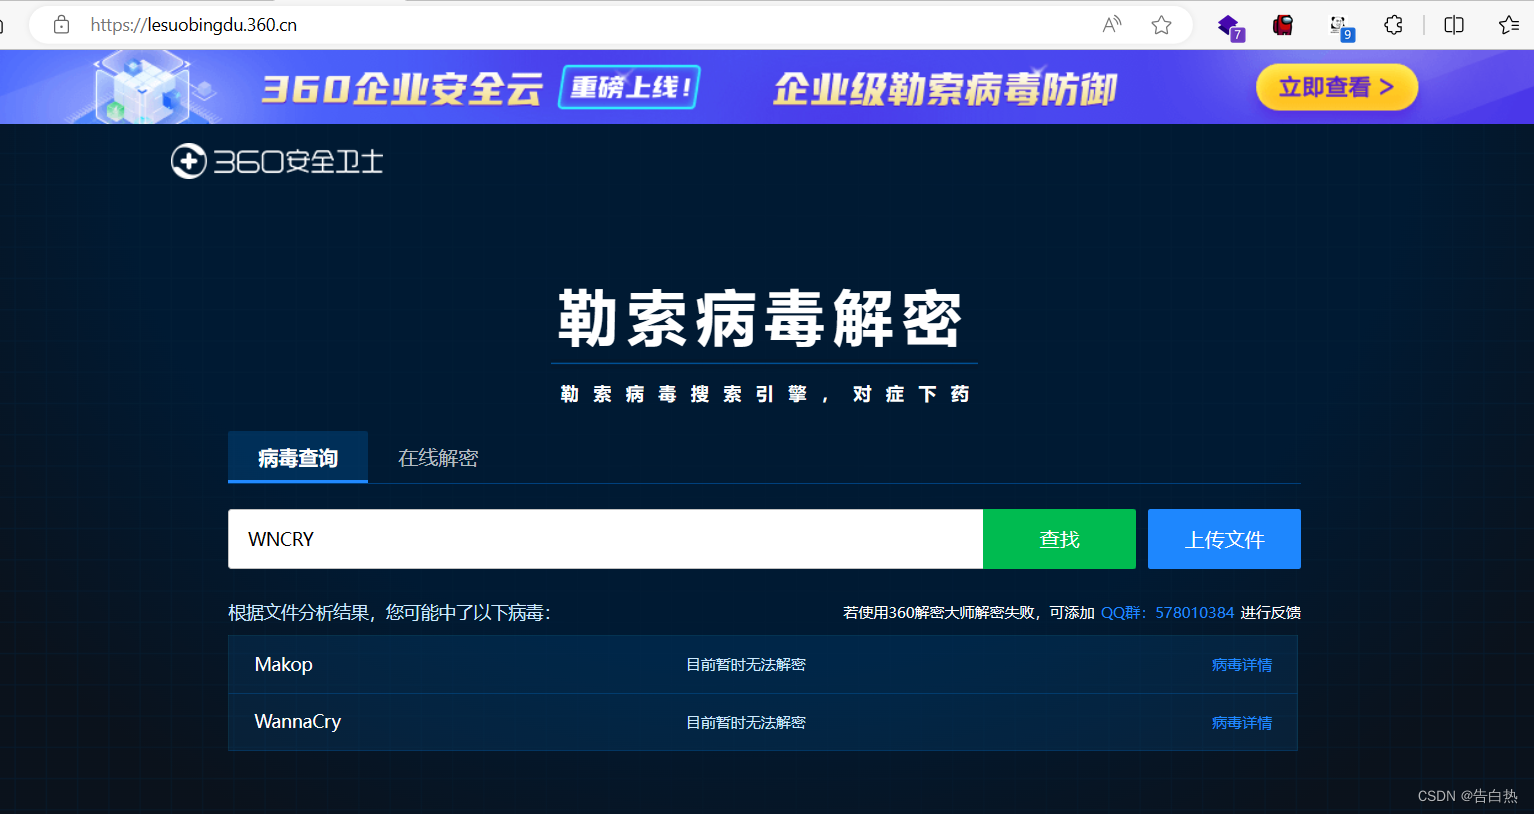Click the 立即查看 banner button

click(1337, 87)
